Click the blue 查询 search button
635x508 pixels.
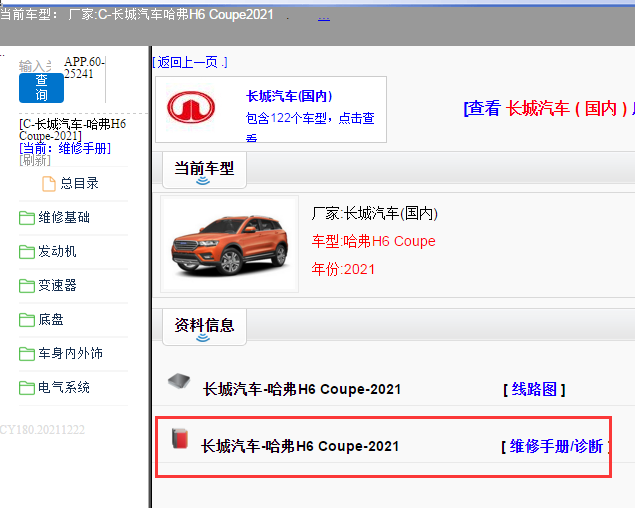[x=41, y=88]
